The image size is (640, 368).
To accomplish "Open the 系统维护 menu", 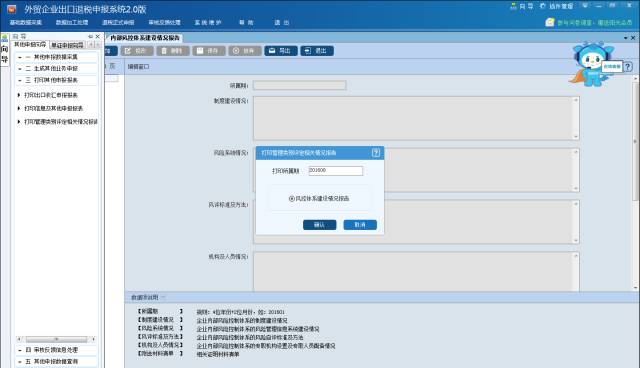I will (208, 22).
